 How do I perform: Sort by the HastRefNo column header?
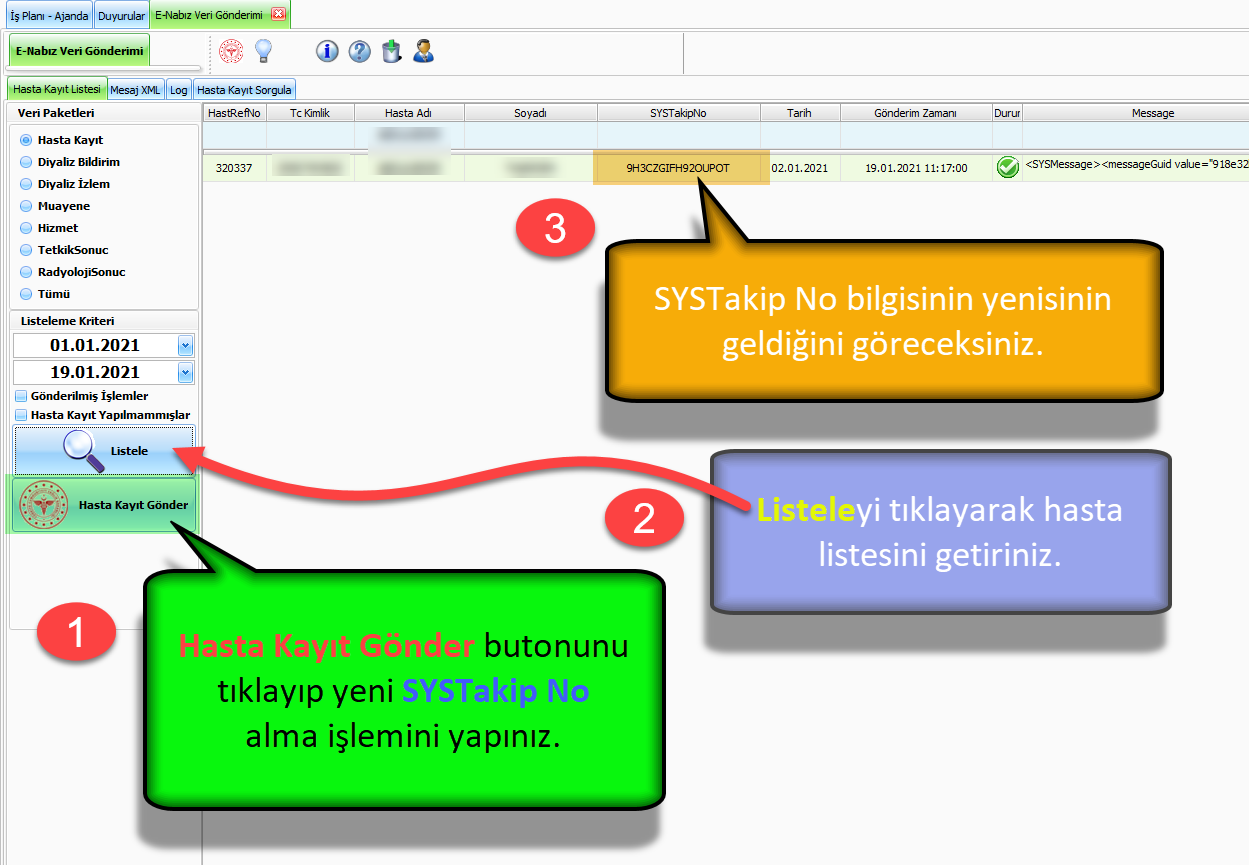[234, 113]
